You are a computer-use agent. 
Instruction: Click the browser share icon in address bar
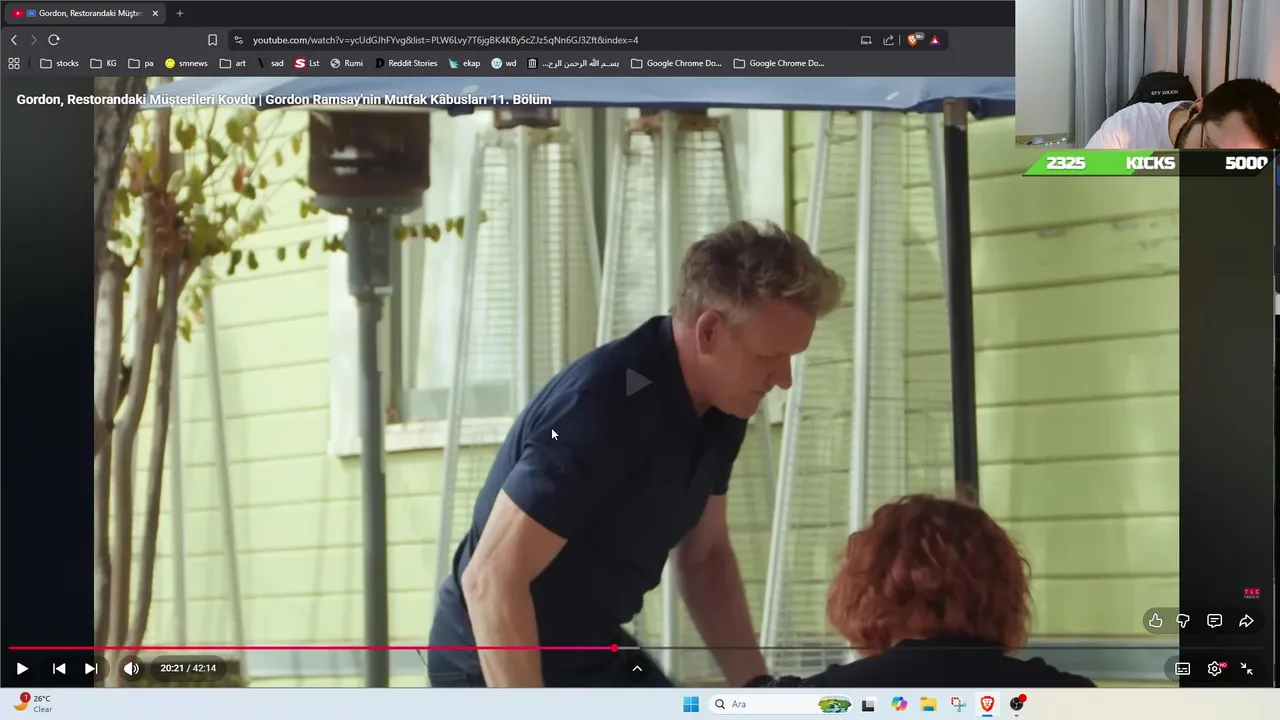(x=888, y=40)
